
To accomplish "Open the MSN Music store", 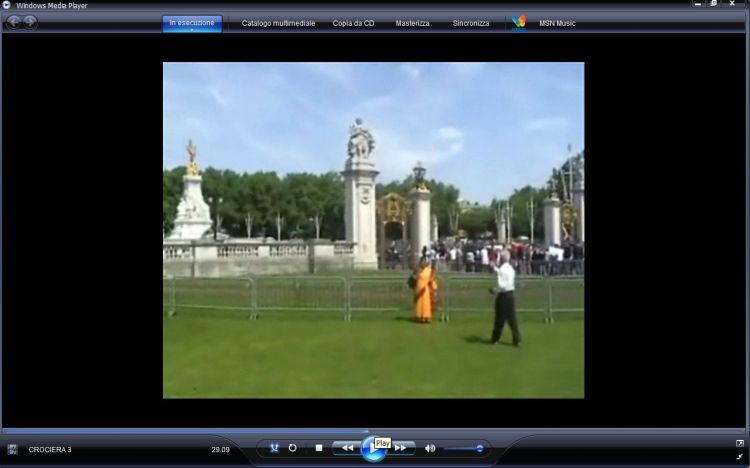I will (x=558, y=23).
